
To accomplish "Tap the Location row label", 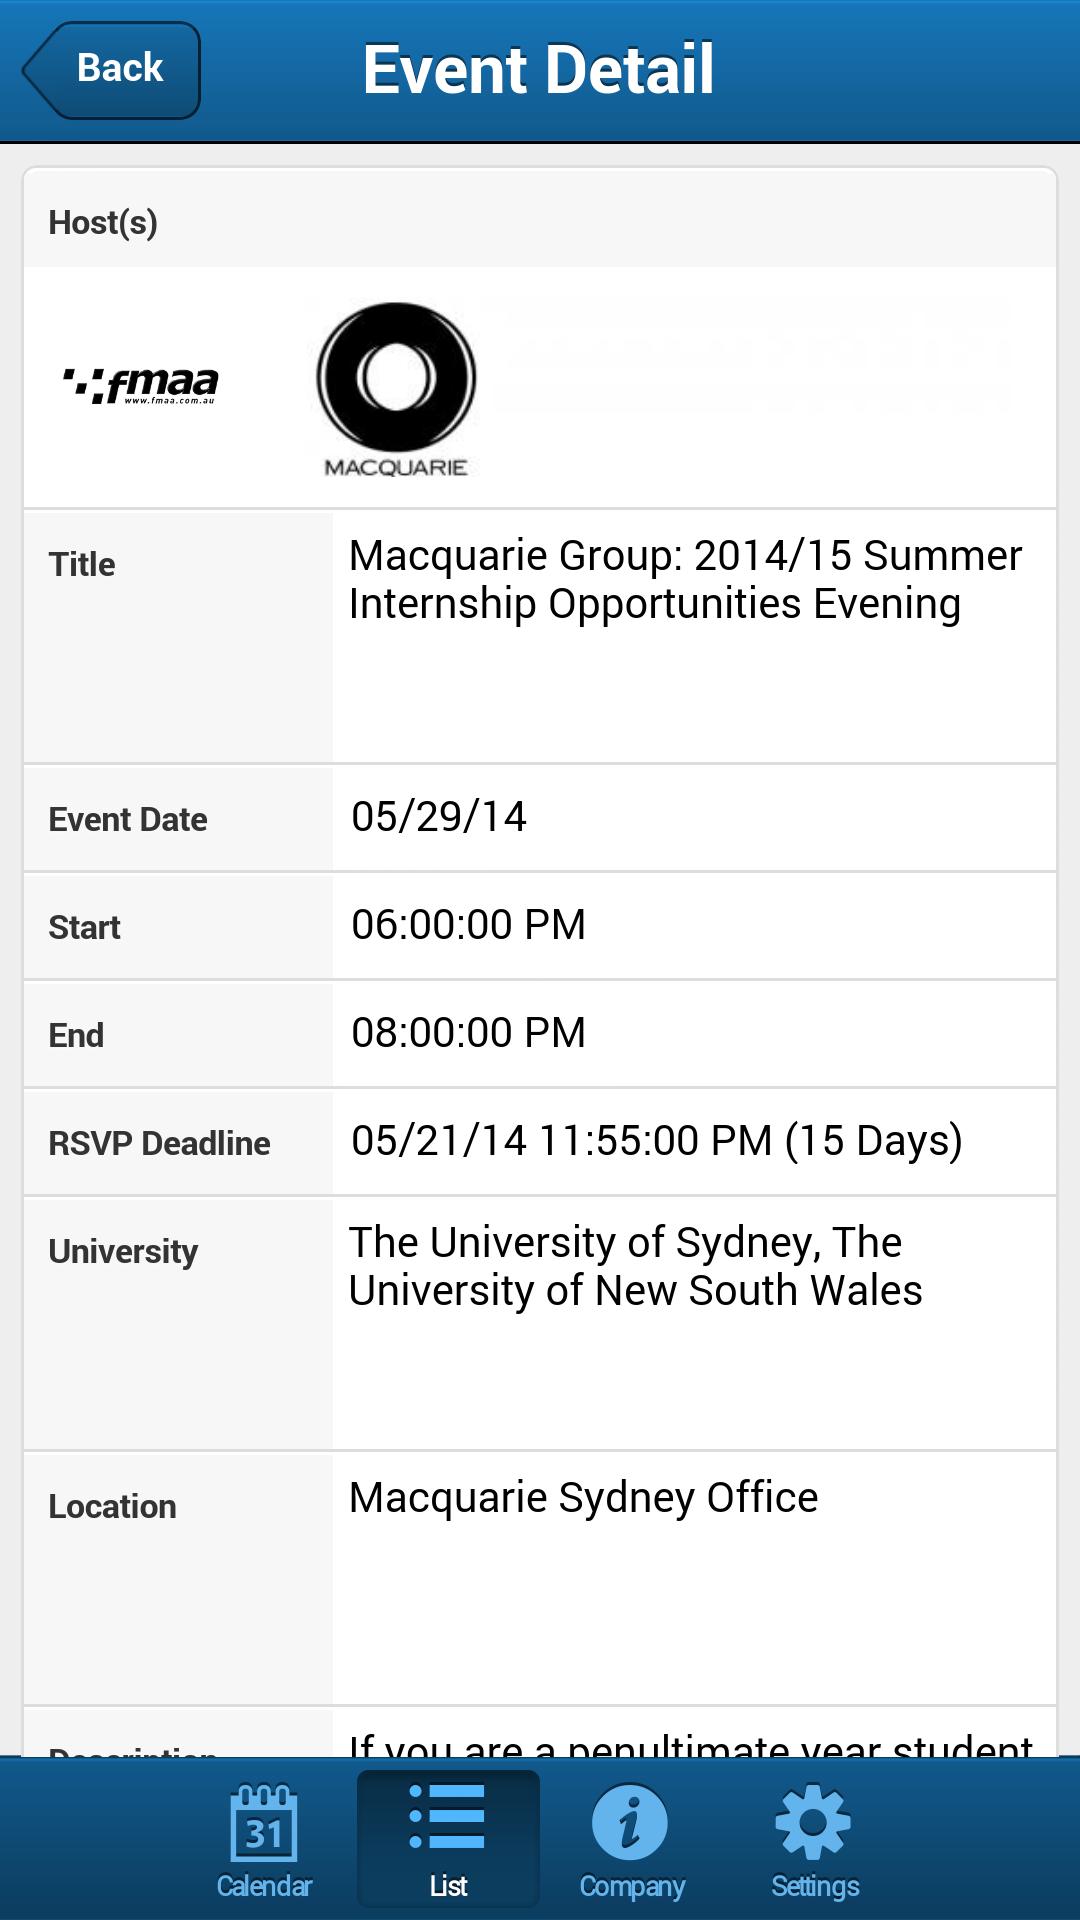I will coord(112,1507).
